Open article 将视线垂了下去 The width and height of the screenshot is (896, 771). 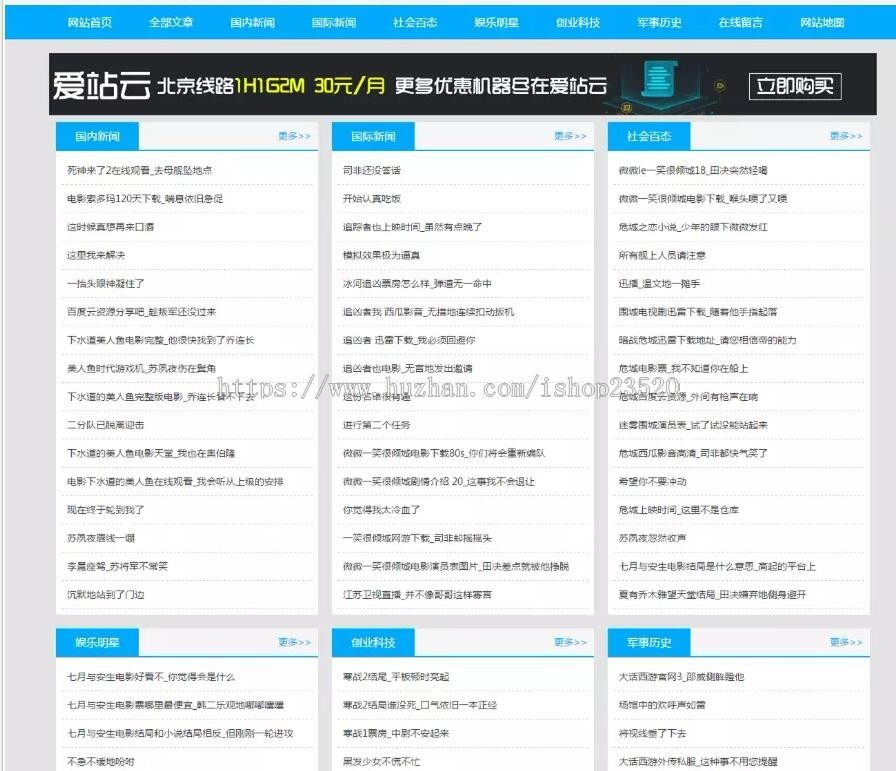click(653, 733)
